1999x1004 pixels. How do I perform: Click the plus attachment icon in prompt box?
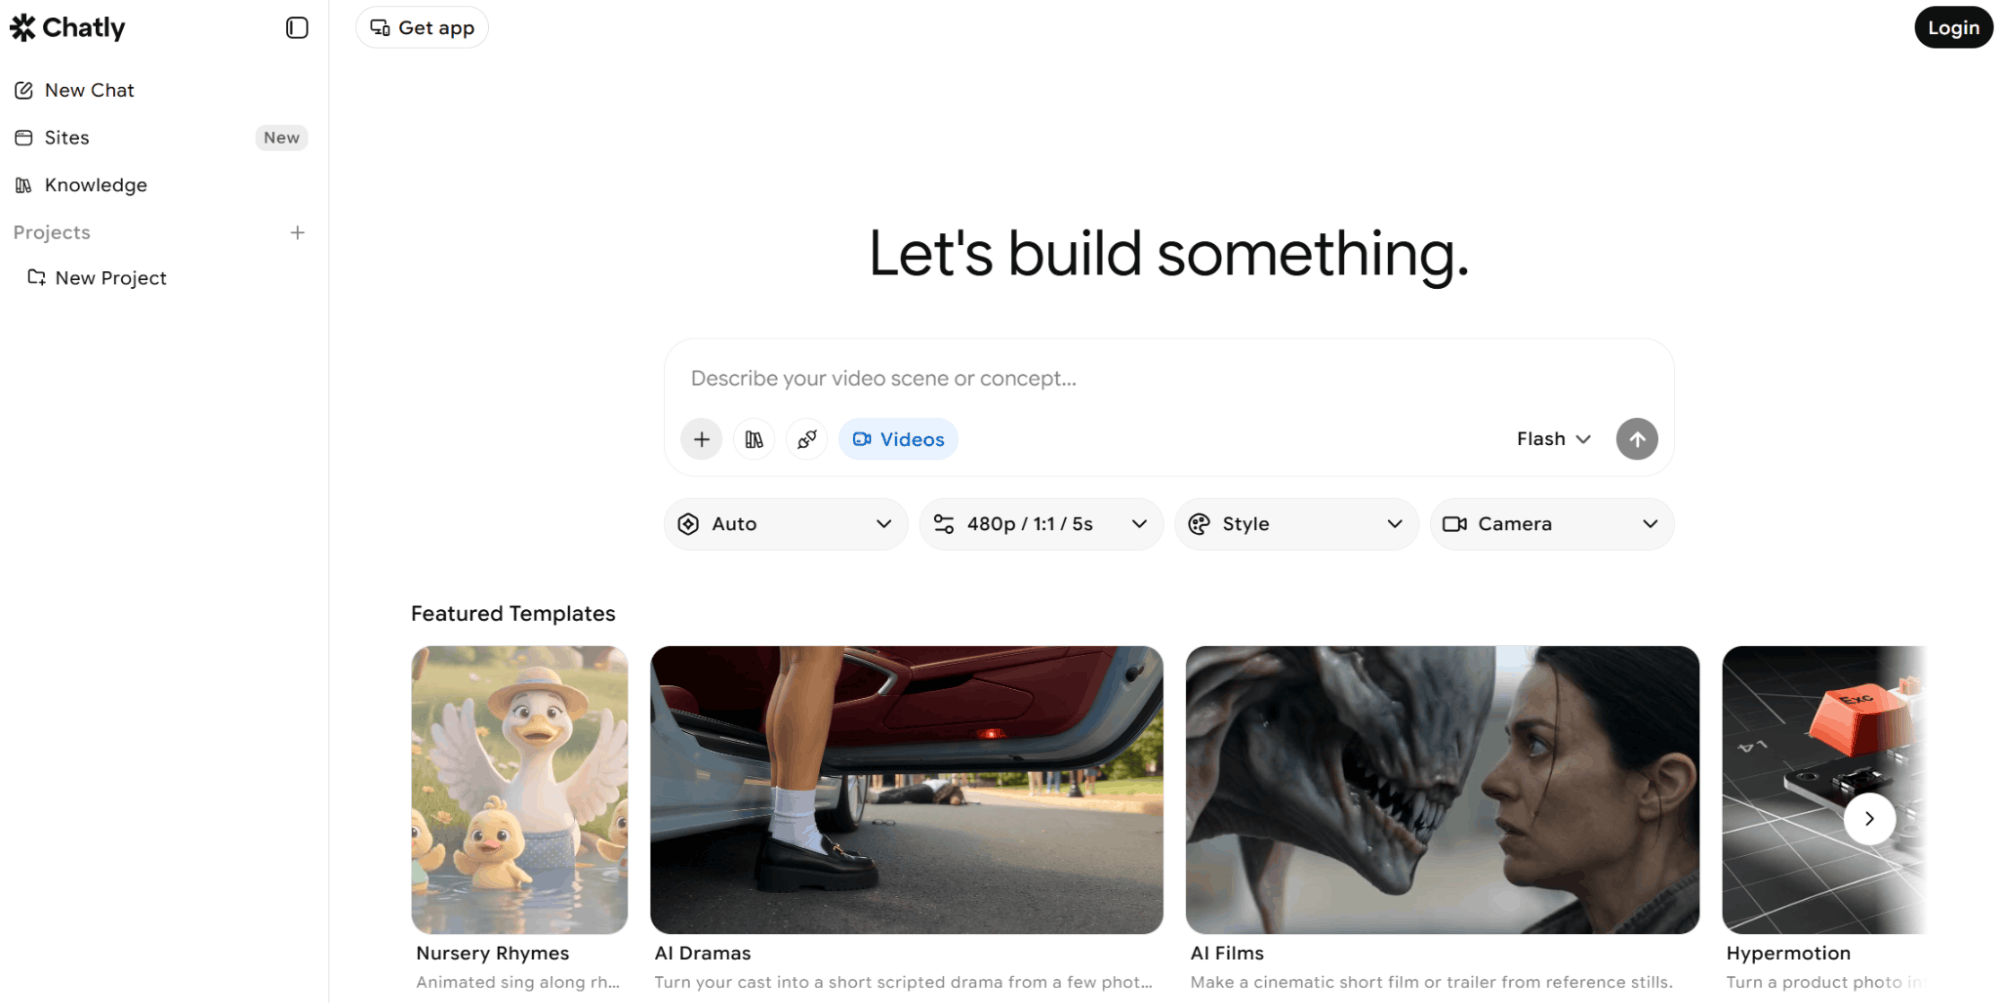click(702, 440)
